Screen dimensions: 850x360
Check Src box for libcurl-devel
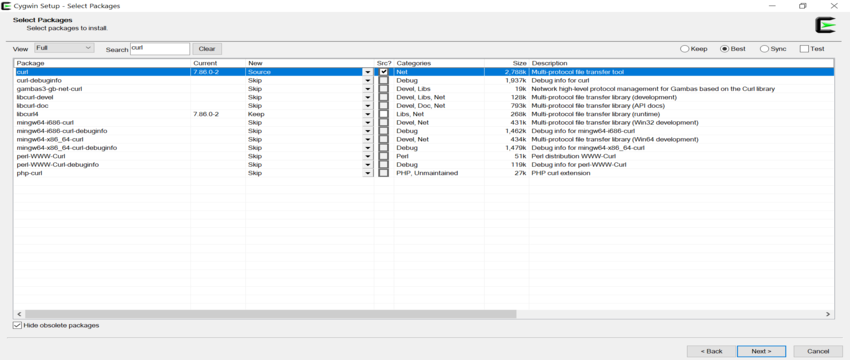tap(384, 97)
